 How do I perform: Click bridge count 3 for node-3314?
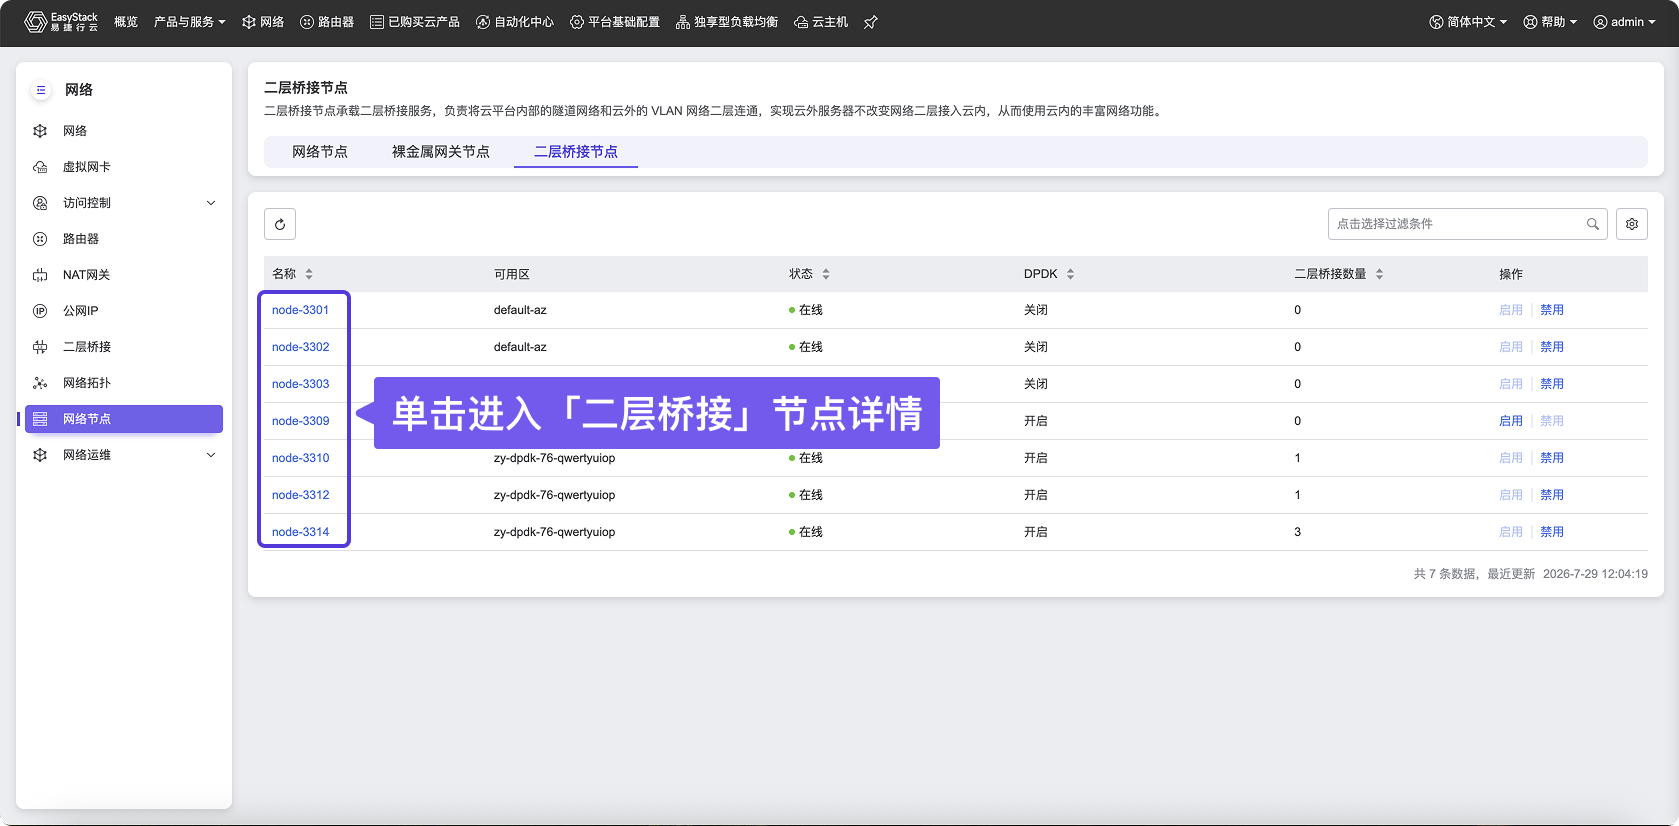coord(1298,532)
